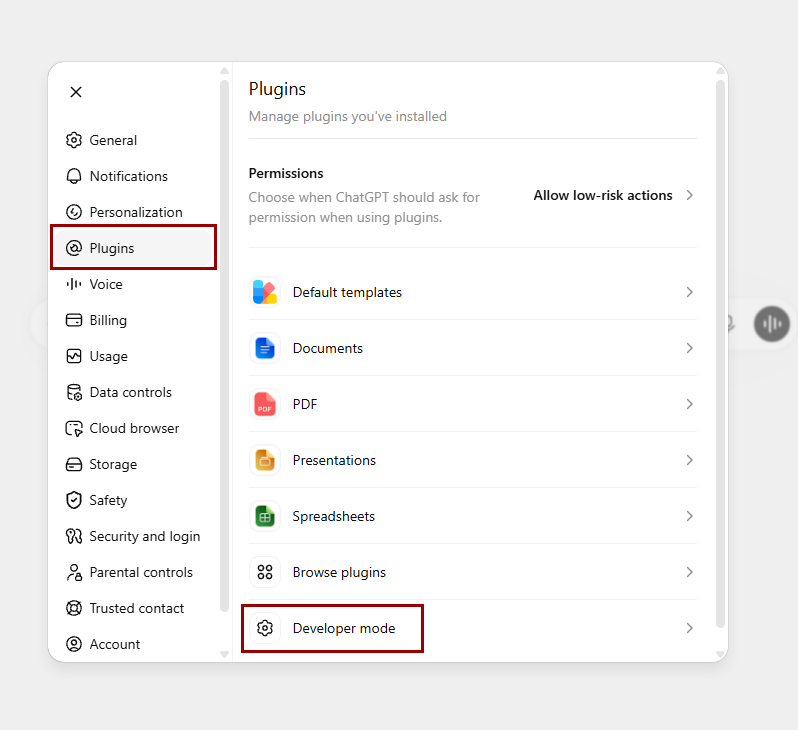
Task: Click the Storage drive icon
Action: 74,464
